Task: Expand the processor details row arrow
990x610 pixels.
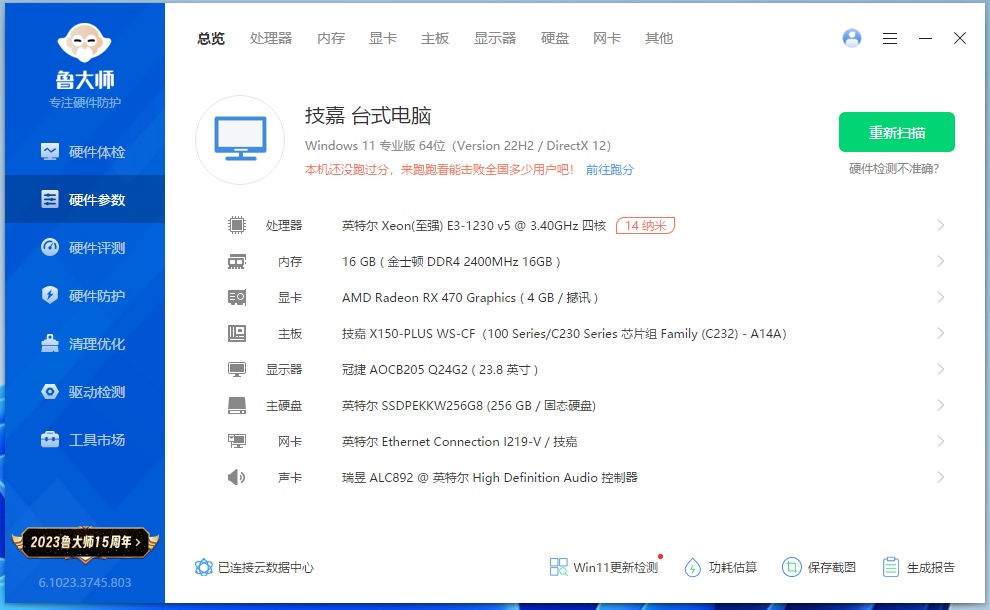Action: (940, 226)
